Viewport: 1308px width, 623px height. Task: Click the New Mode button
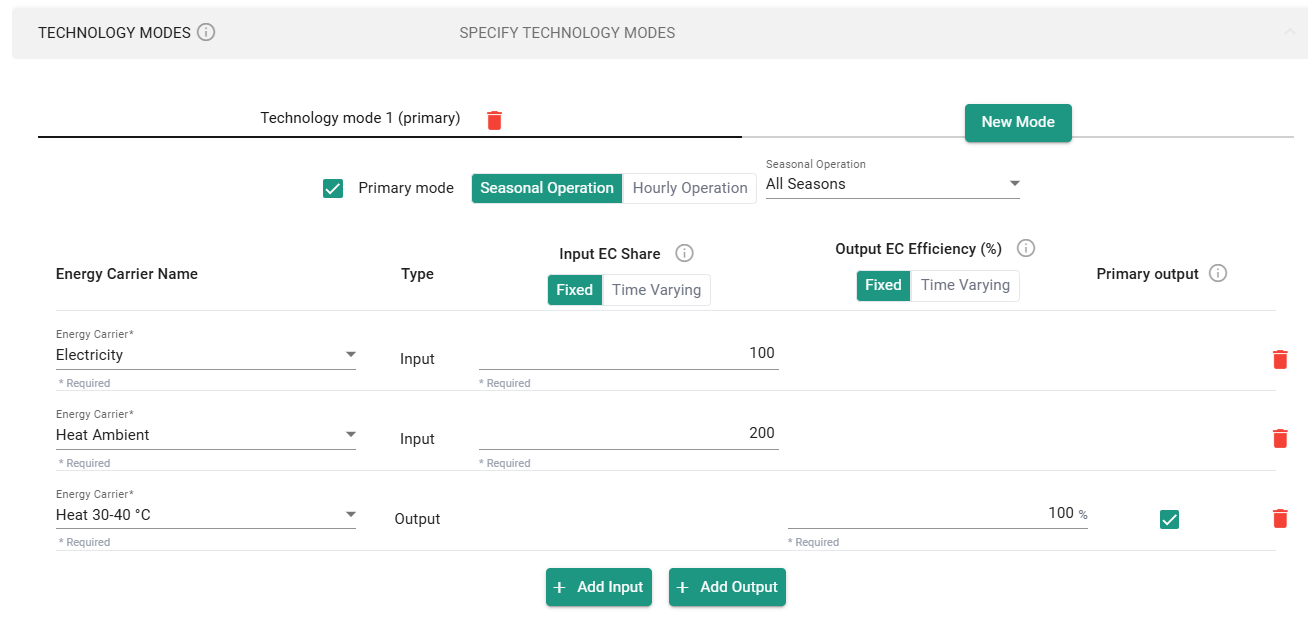[1017, 122]
